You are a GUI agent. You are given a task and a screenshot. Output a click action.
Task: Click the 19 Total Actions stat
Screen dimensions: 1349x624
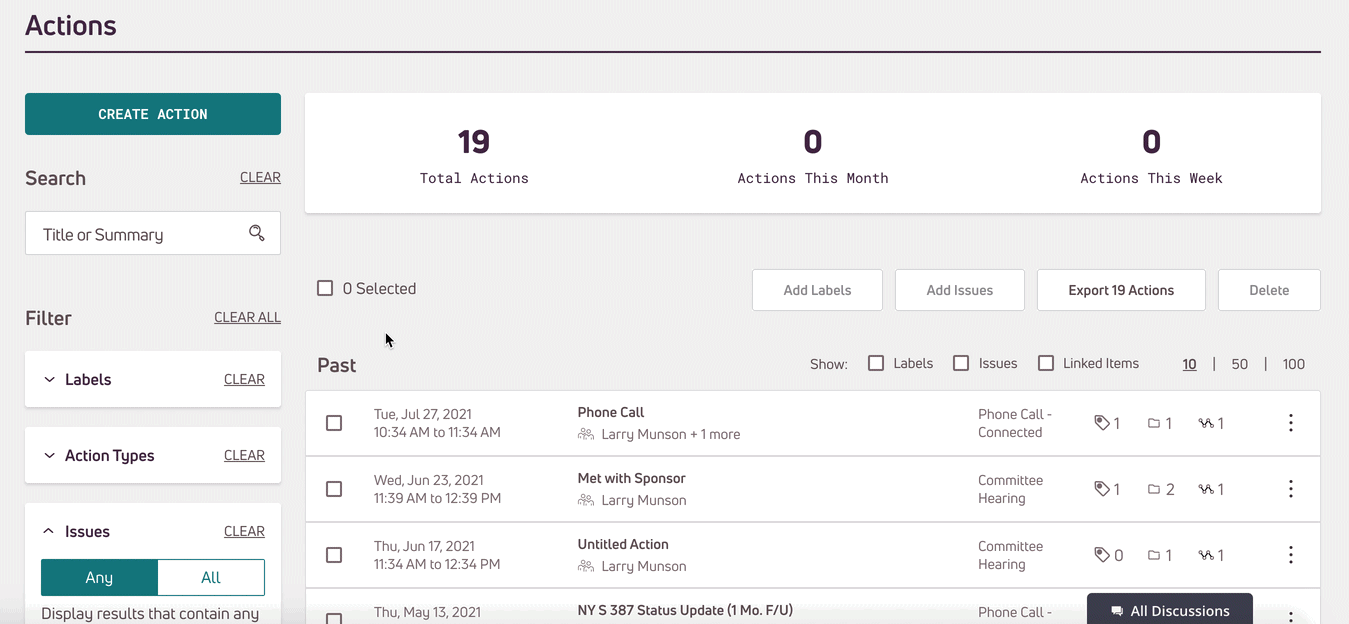pyautogui.click(x=474, y=155)
